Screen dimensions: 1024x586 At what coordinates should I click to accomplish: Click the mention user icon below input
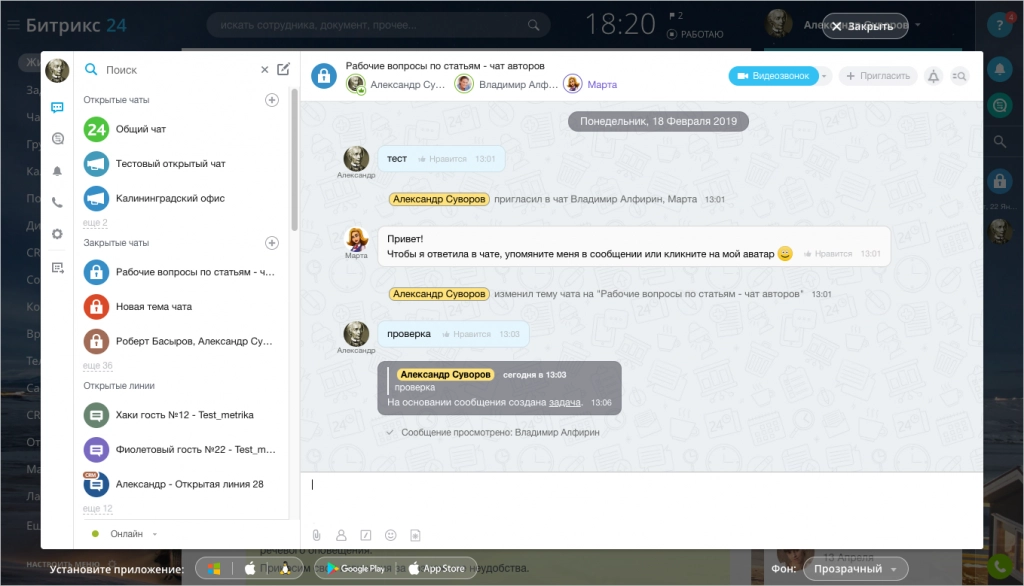[x=341, y=535]
